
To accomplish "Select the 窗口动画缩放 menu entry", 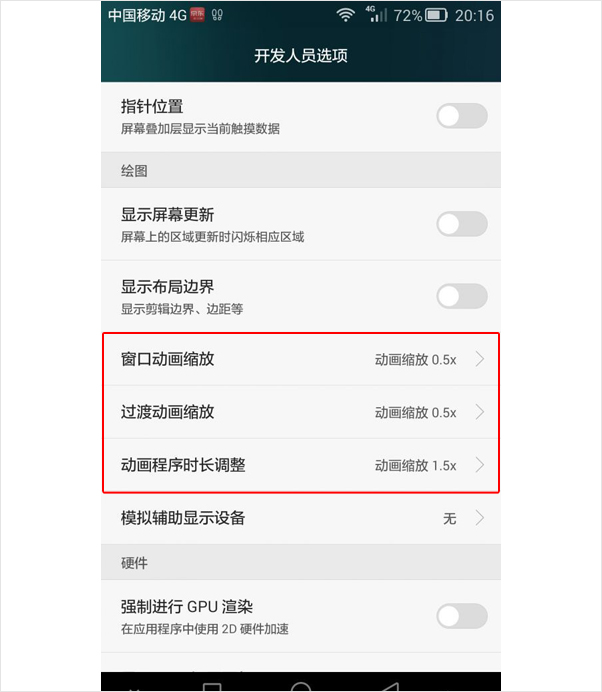I will tap(301, 359).
